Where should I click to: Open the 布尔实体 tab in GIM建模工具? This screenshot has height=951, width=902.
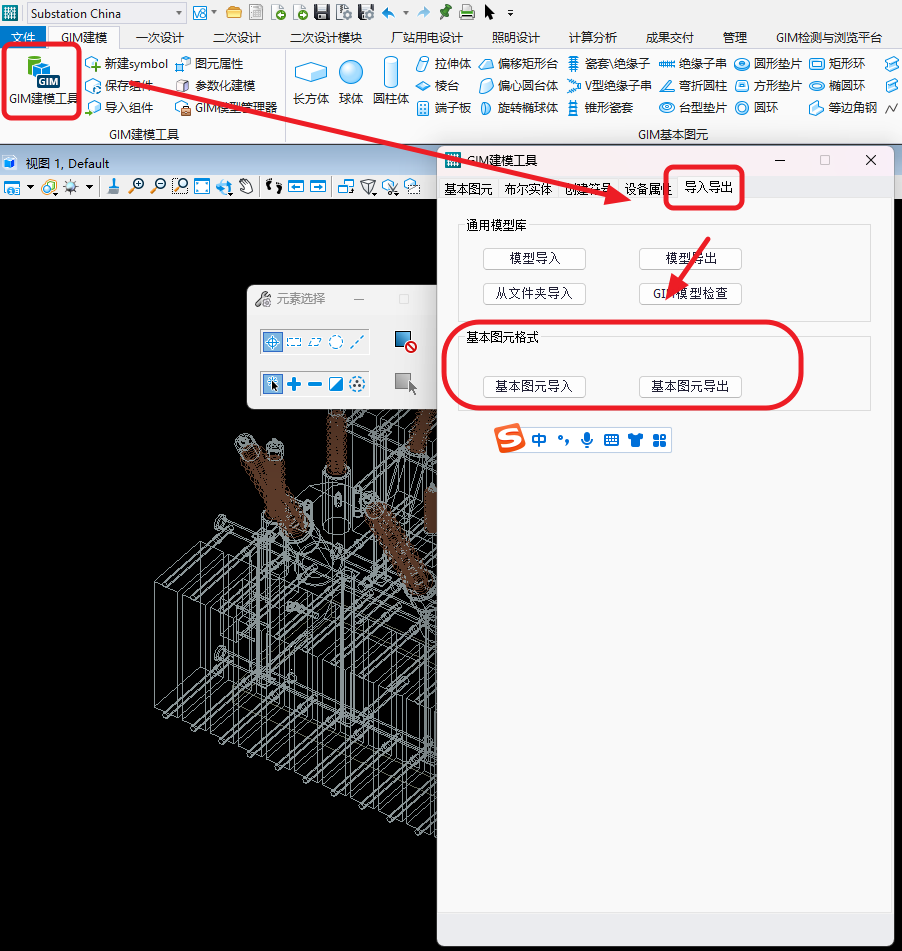[x=528, y=189]
